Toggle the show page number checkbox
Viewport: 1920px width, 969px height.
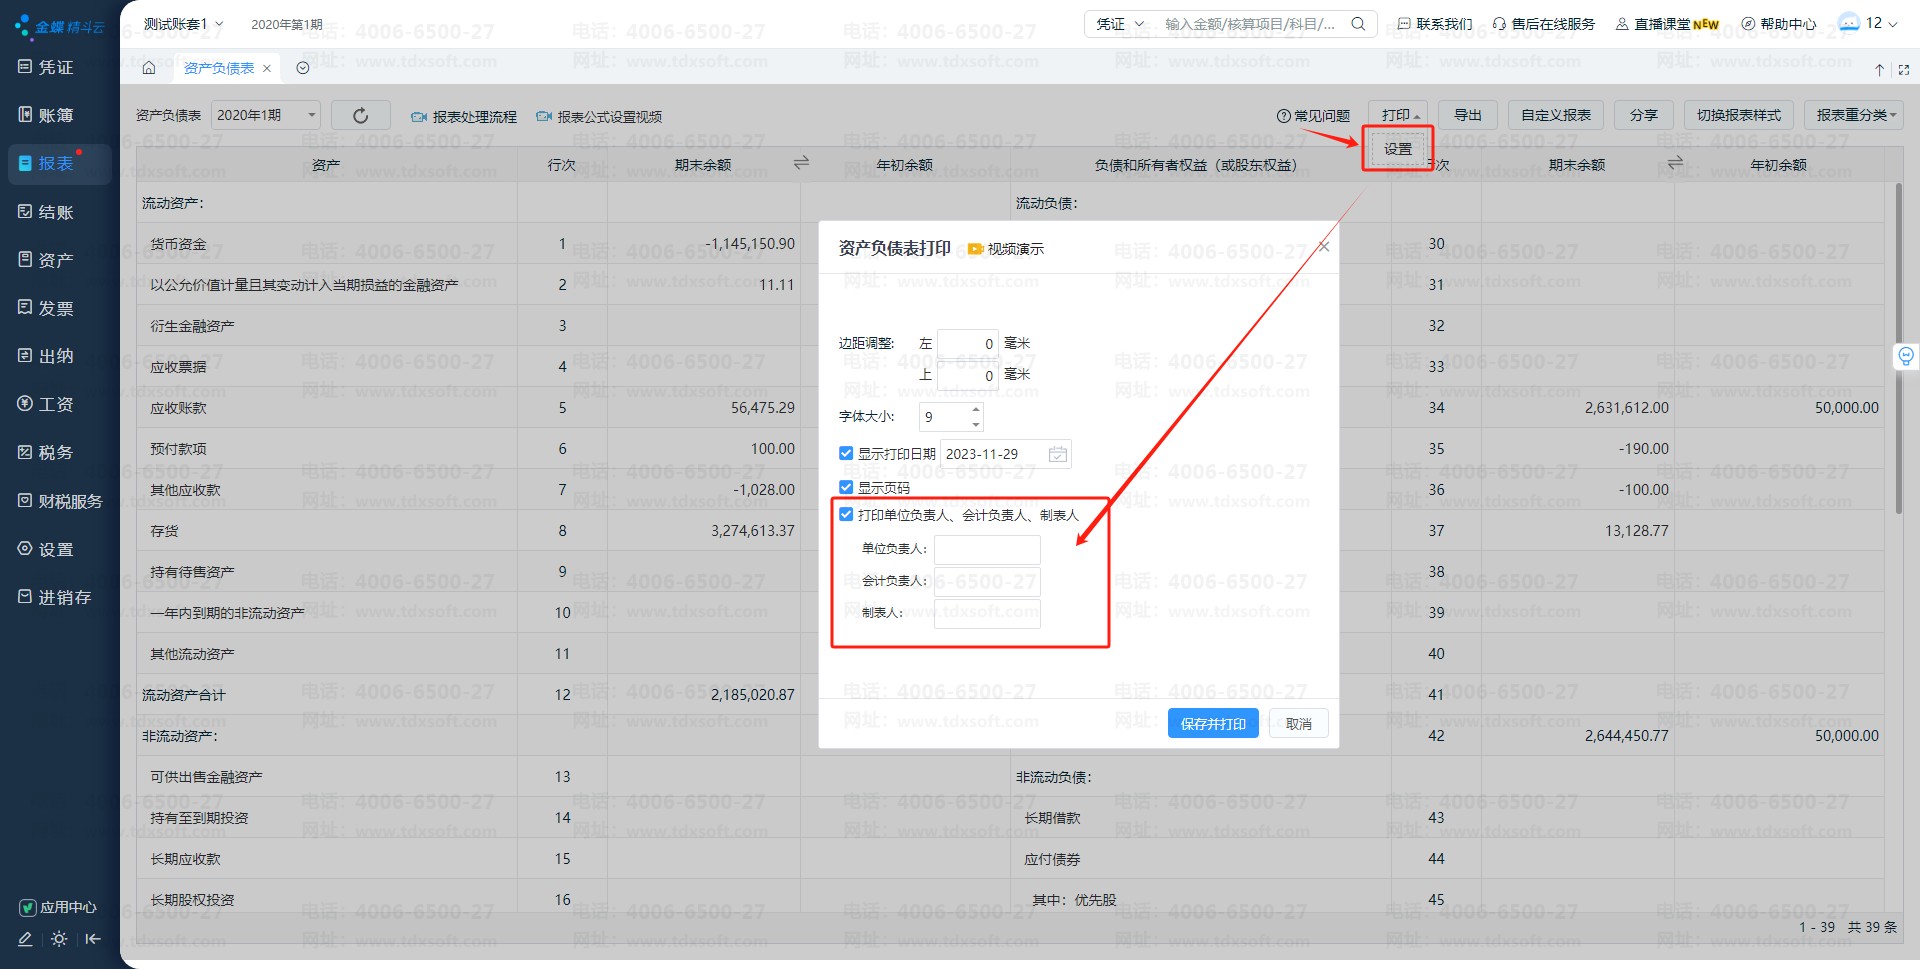click(846, 488)
